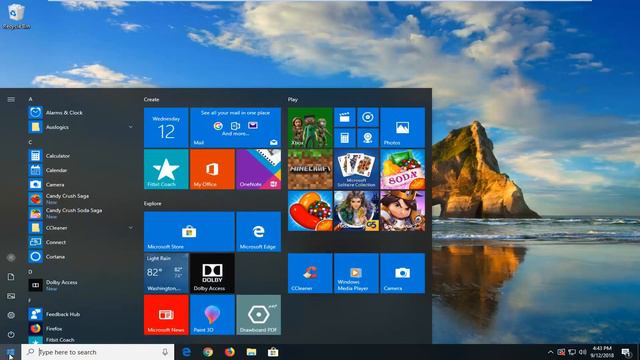
Task: Open the G5 game tile
Action: [x=356, y=211]
